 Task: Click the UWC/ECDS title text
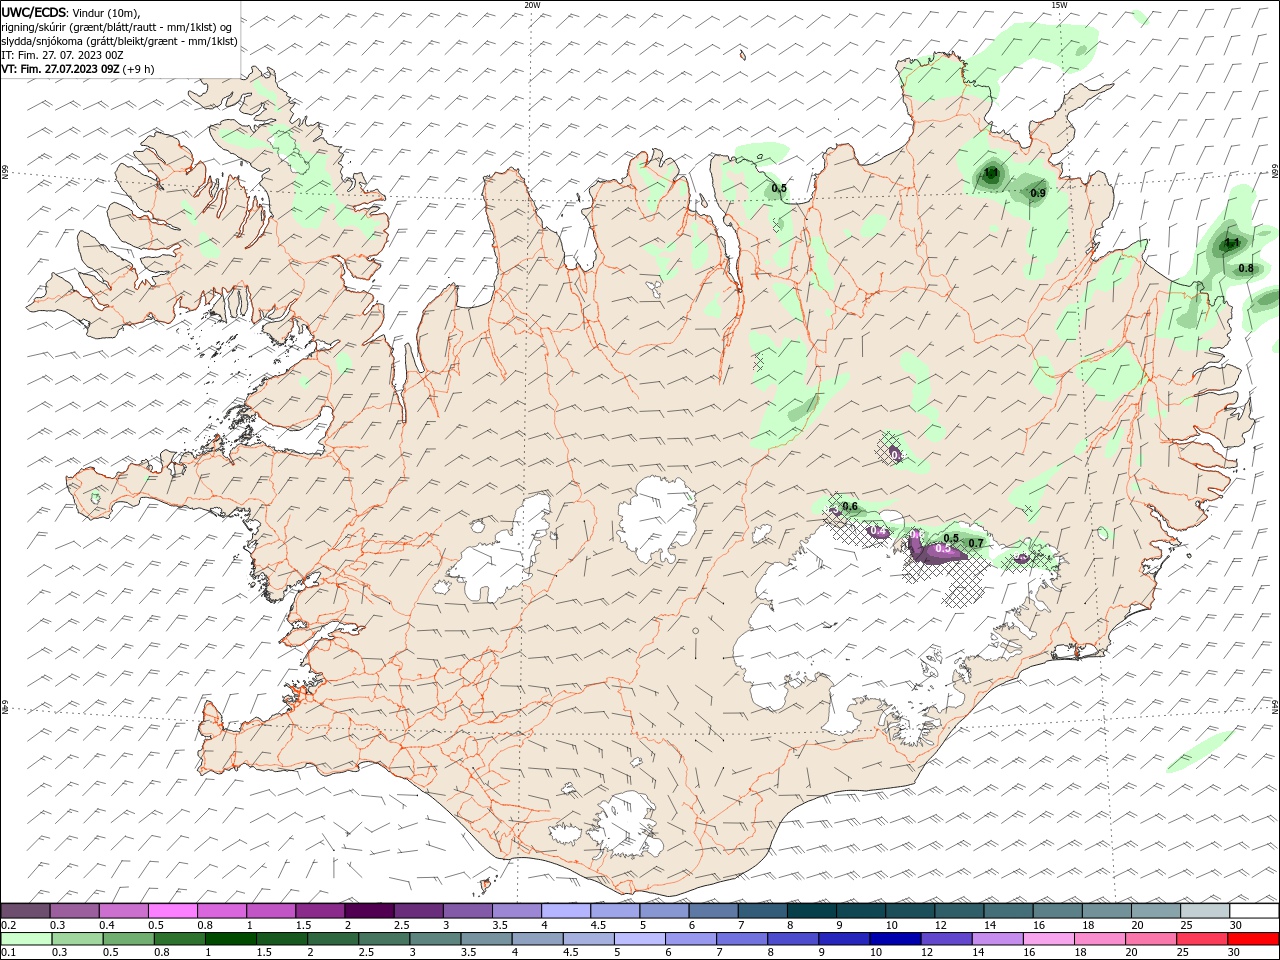pos(33,12)
